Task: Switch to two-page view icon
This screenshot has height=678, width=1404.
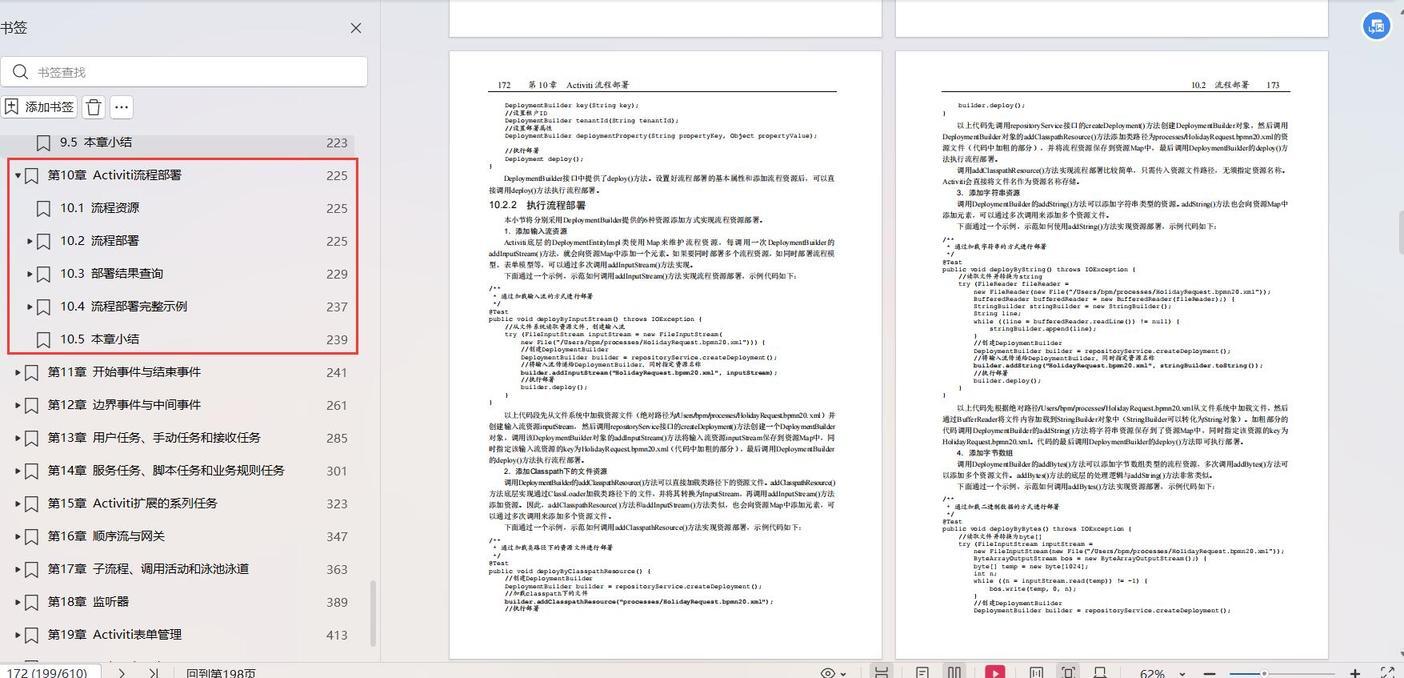Action: [x=955, y=673]
